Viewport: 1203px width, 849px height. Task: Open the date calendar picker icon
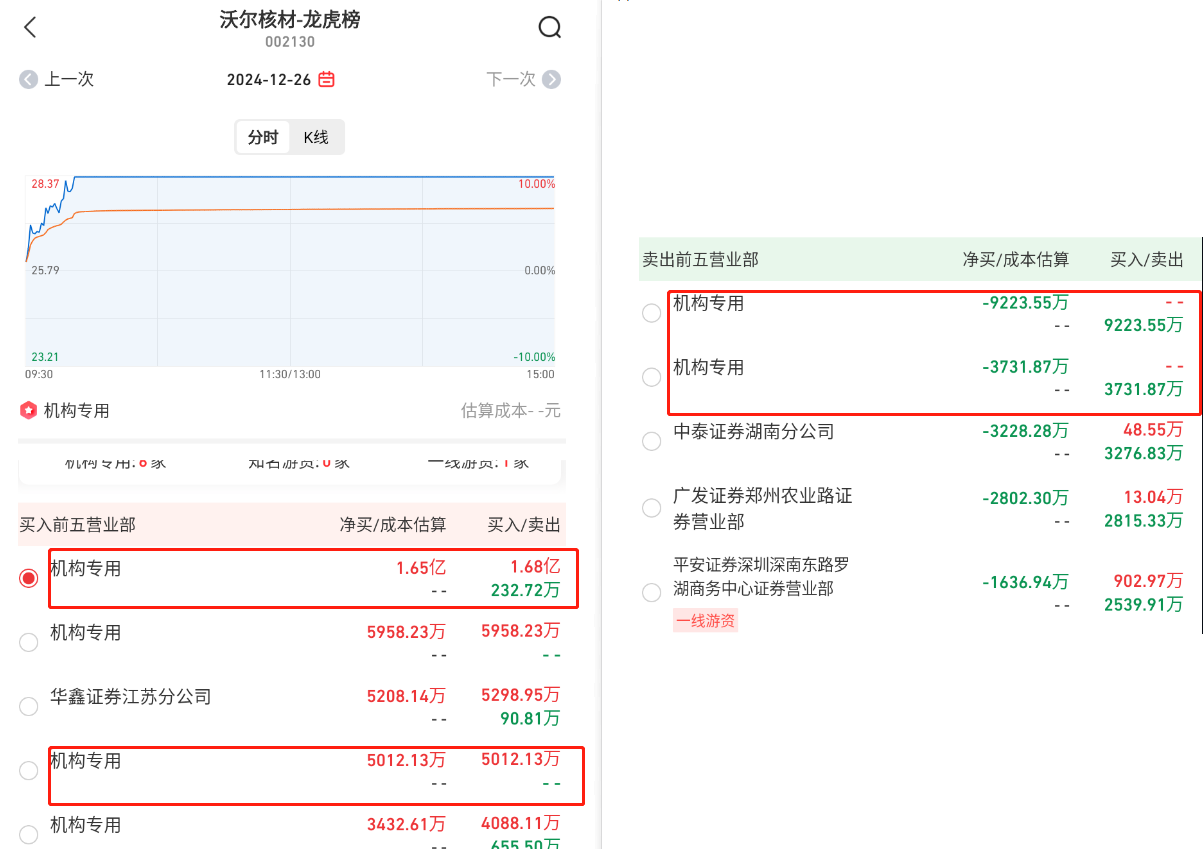coord(327,80)
